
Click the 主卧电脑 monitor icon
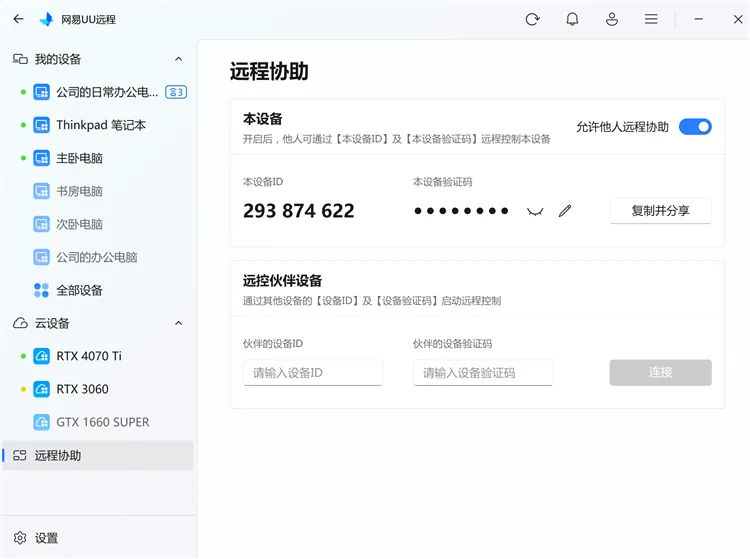(x=41, y=158)
